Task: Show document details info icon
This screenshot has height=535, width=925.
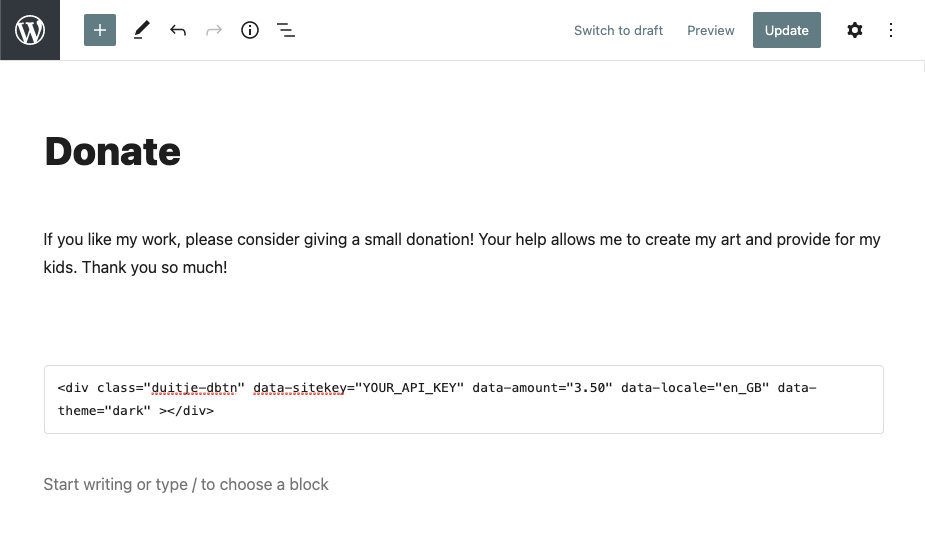Action: [250, 30]
